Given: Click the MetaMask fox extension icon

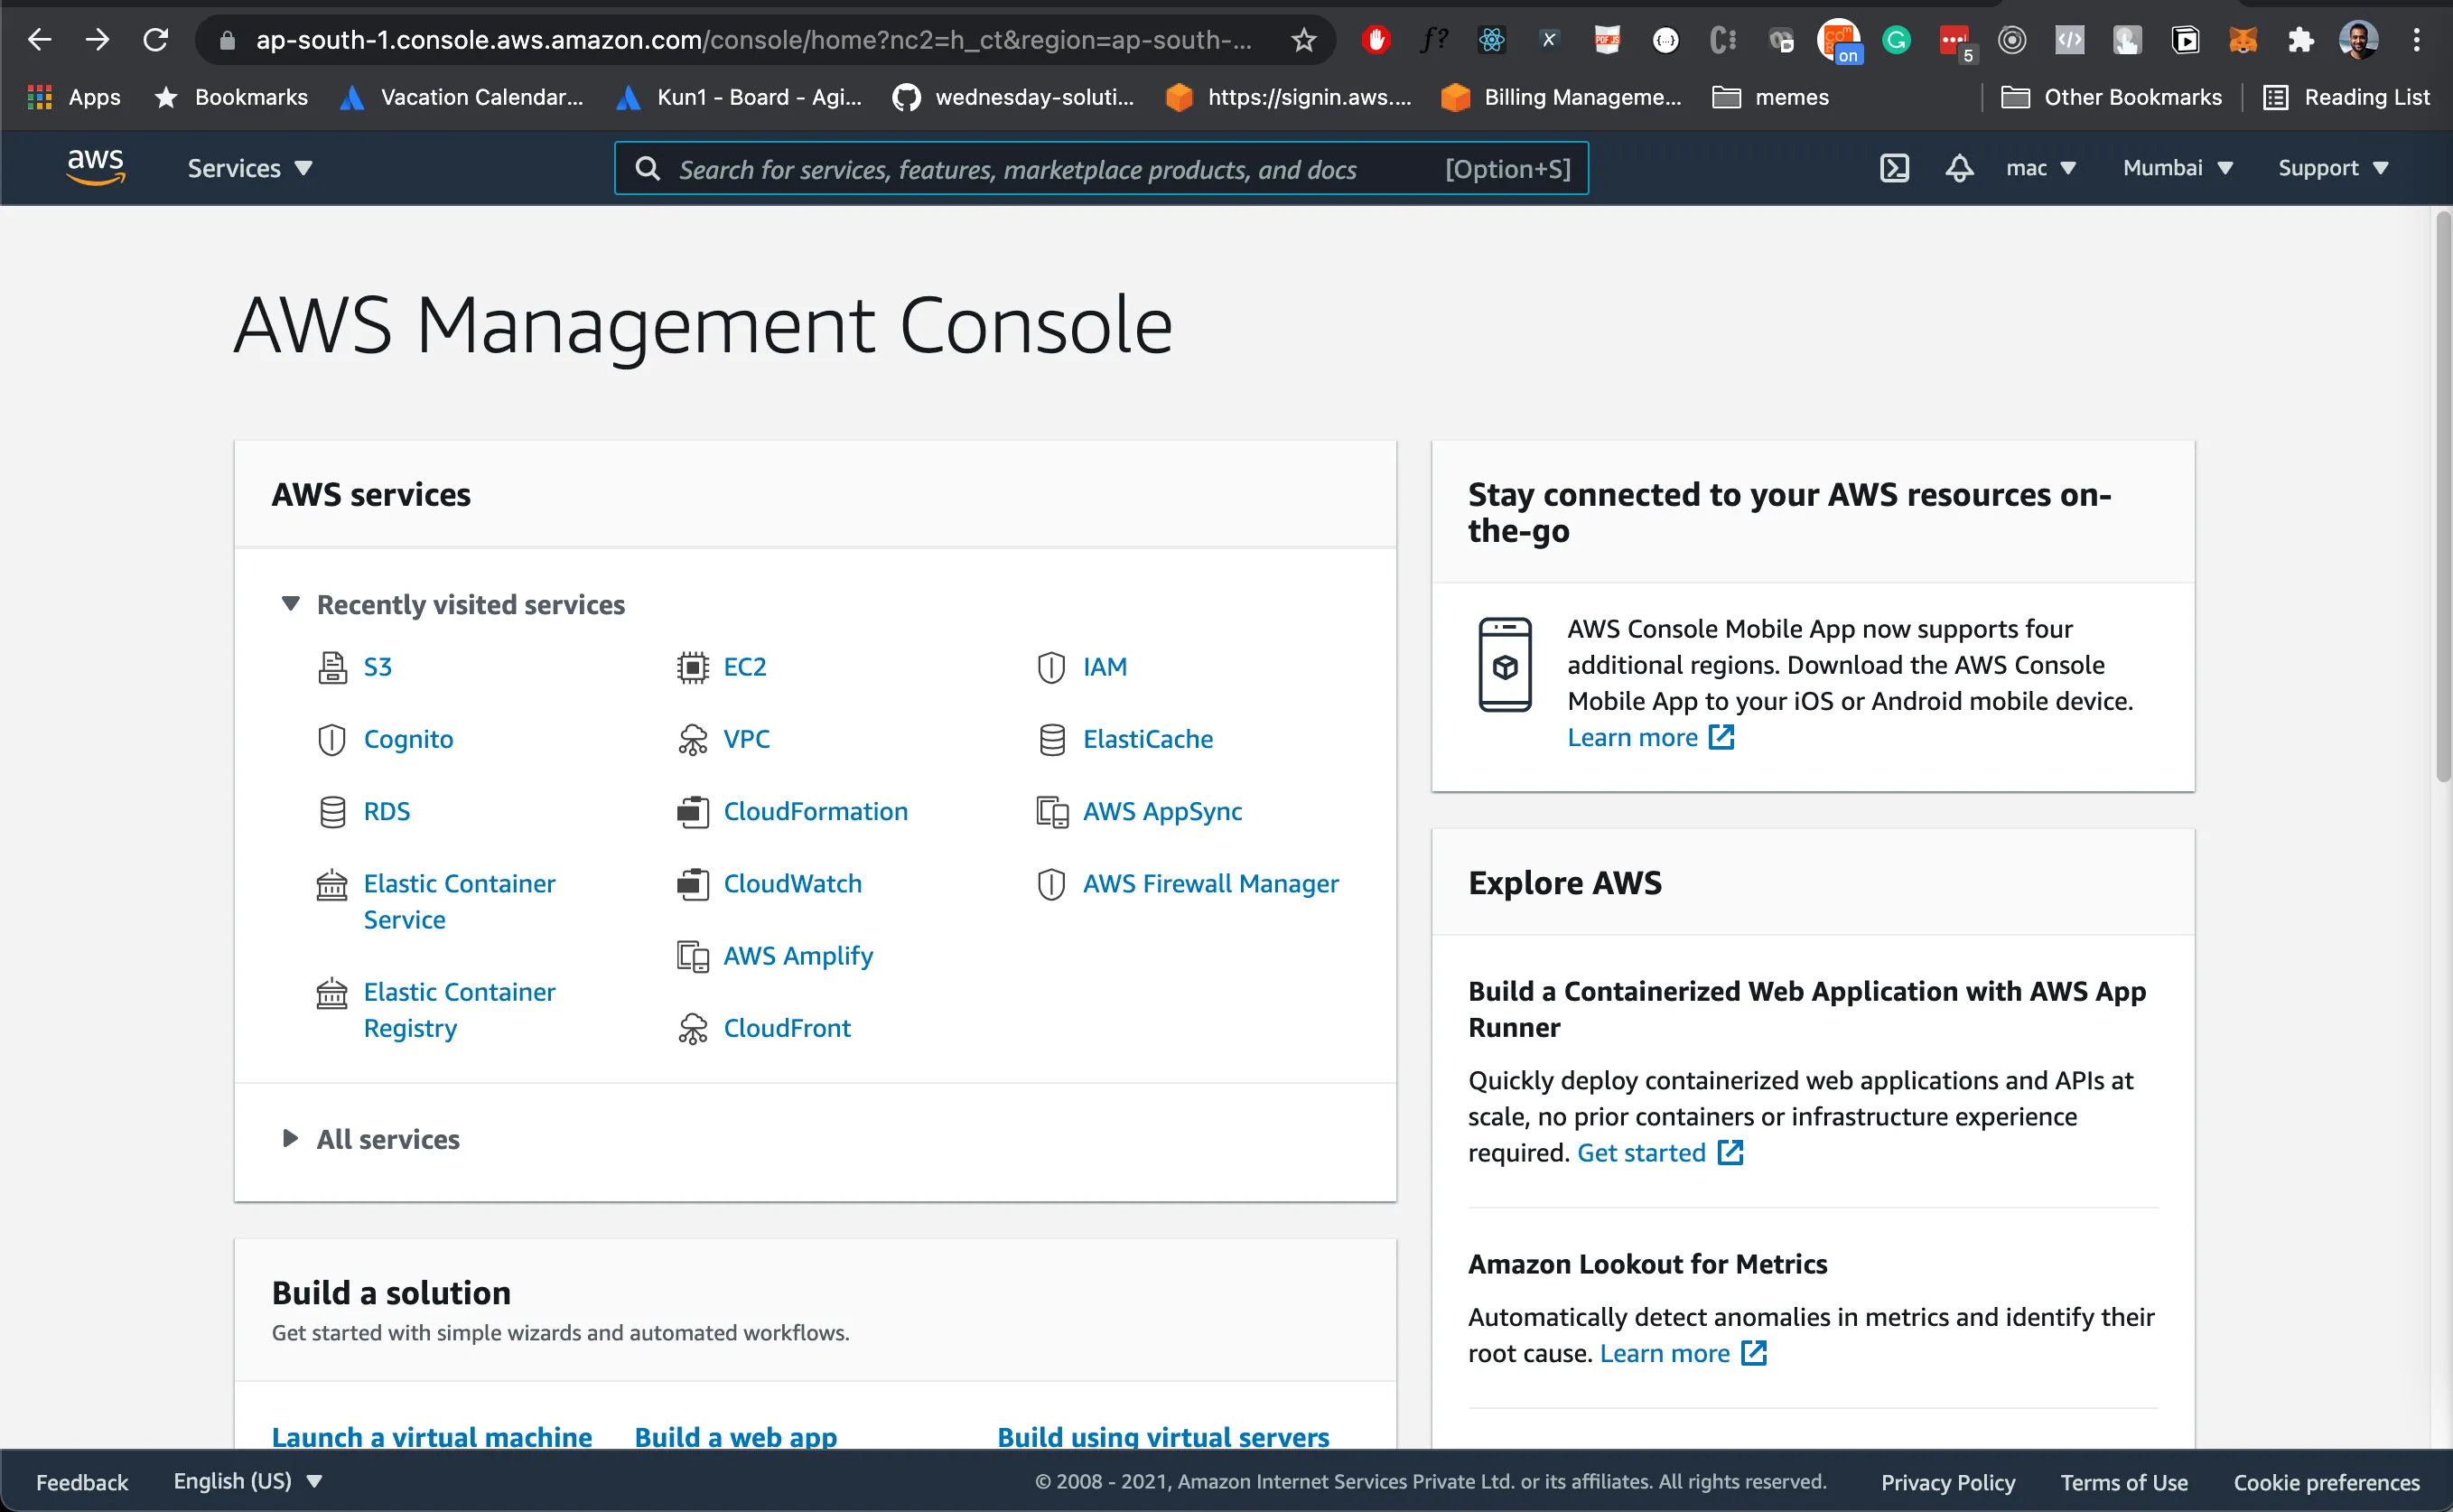Looking at the screenshot, I should (2242, 40).
